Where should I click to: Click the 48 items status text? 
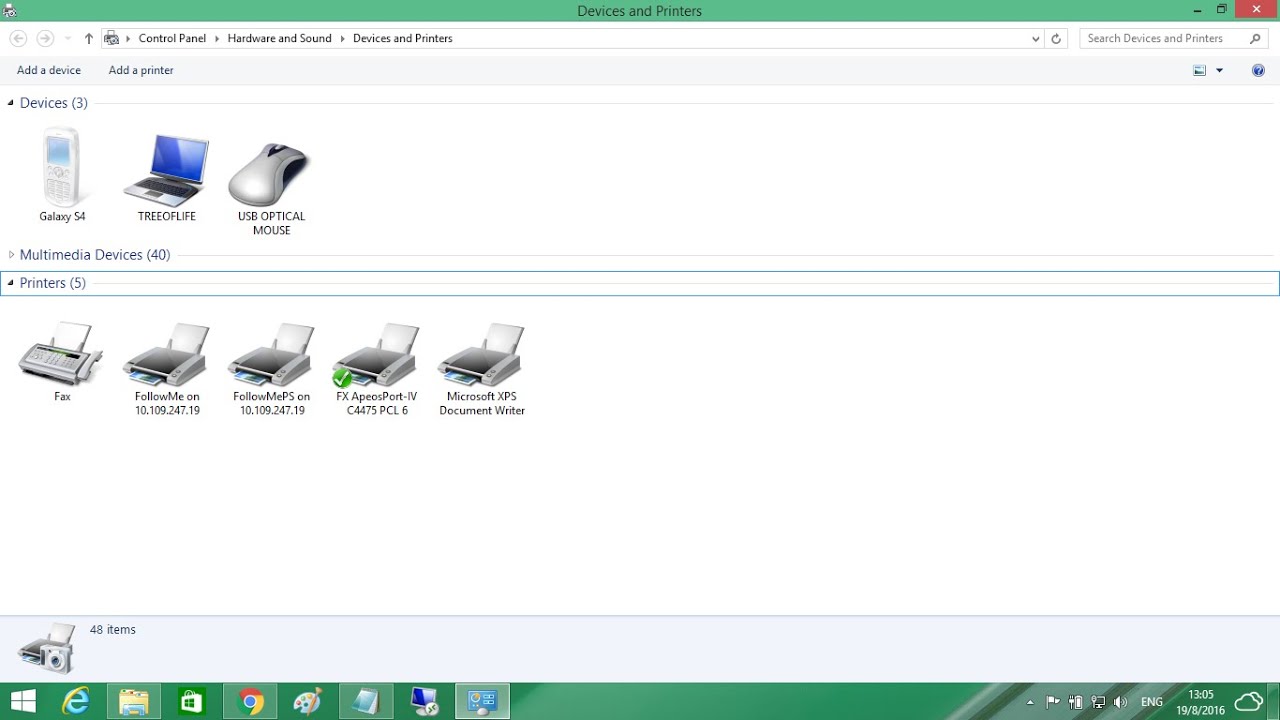(113, 629)
